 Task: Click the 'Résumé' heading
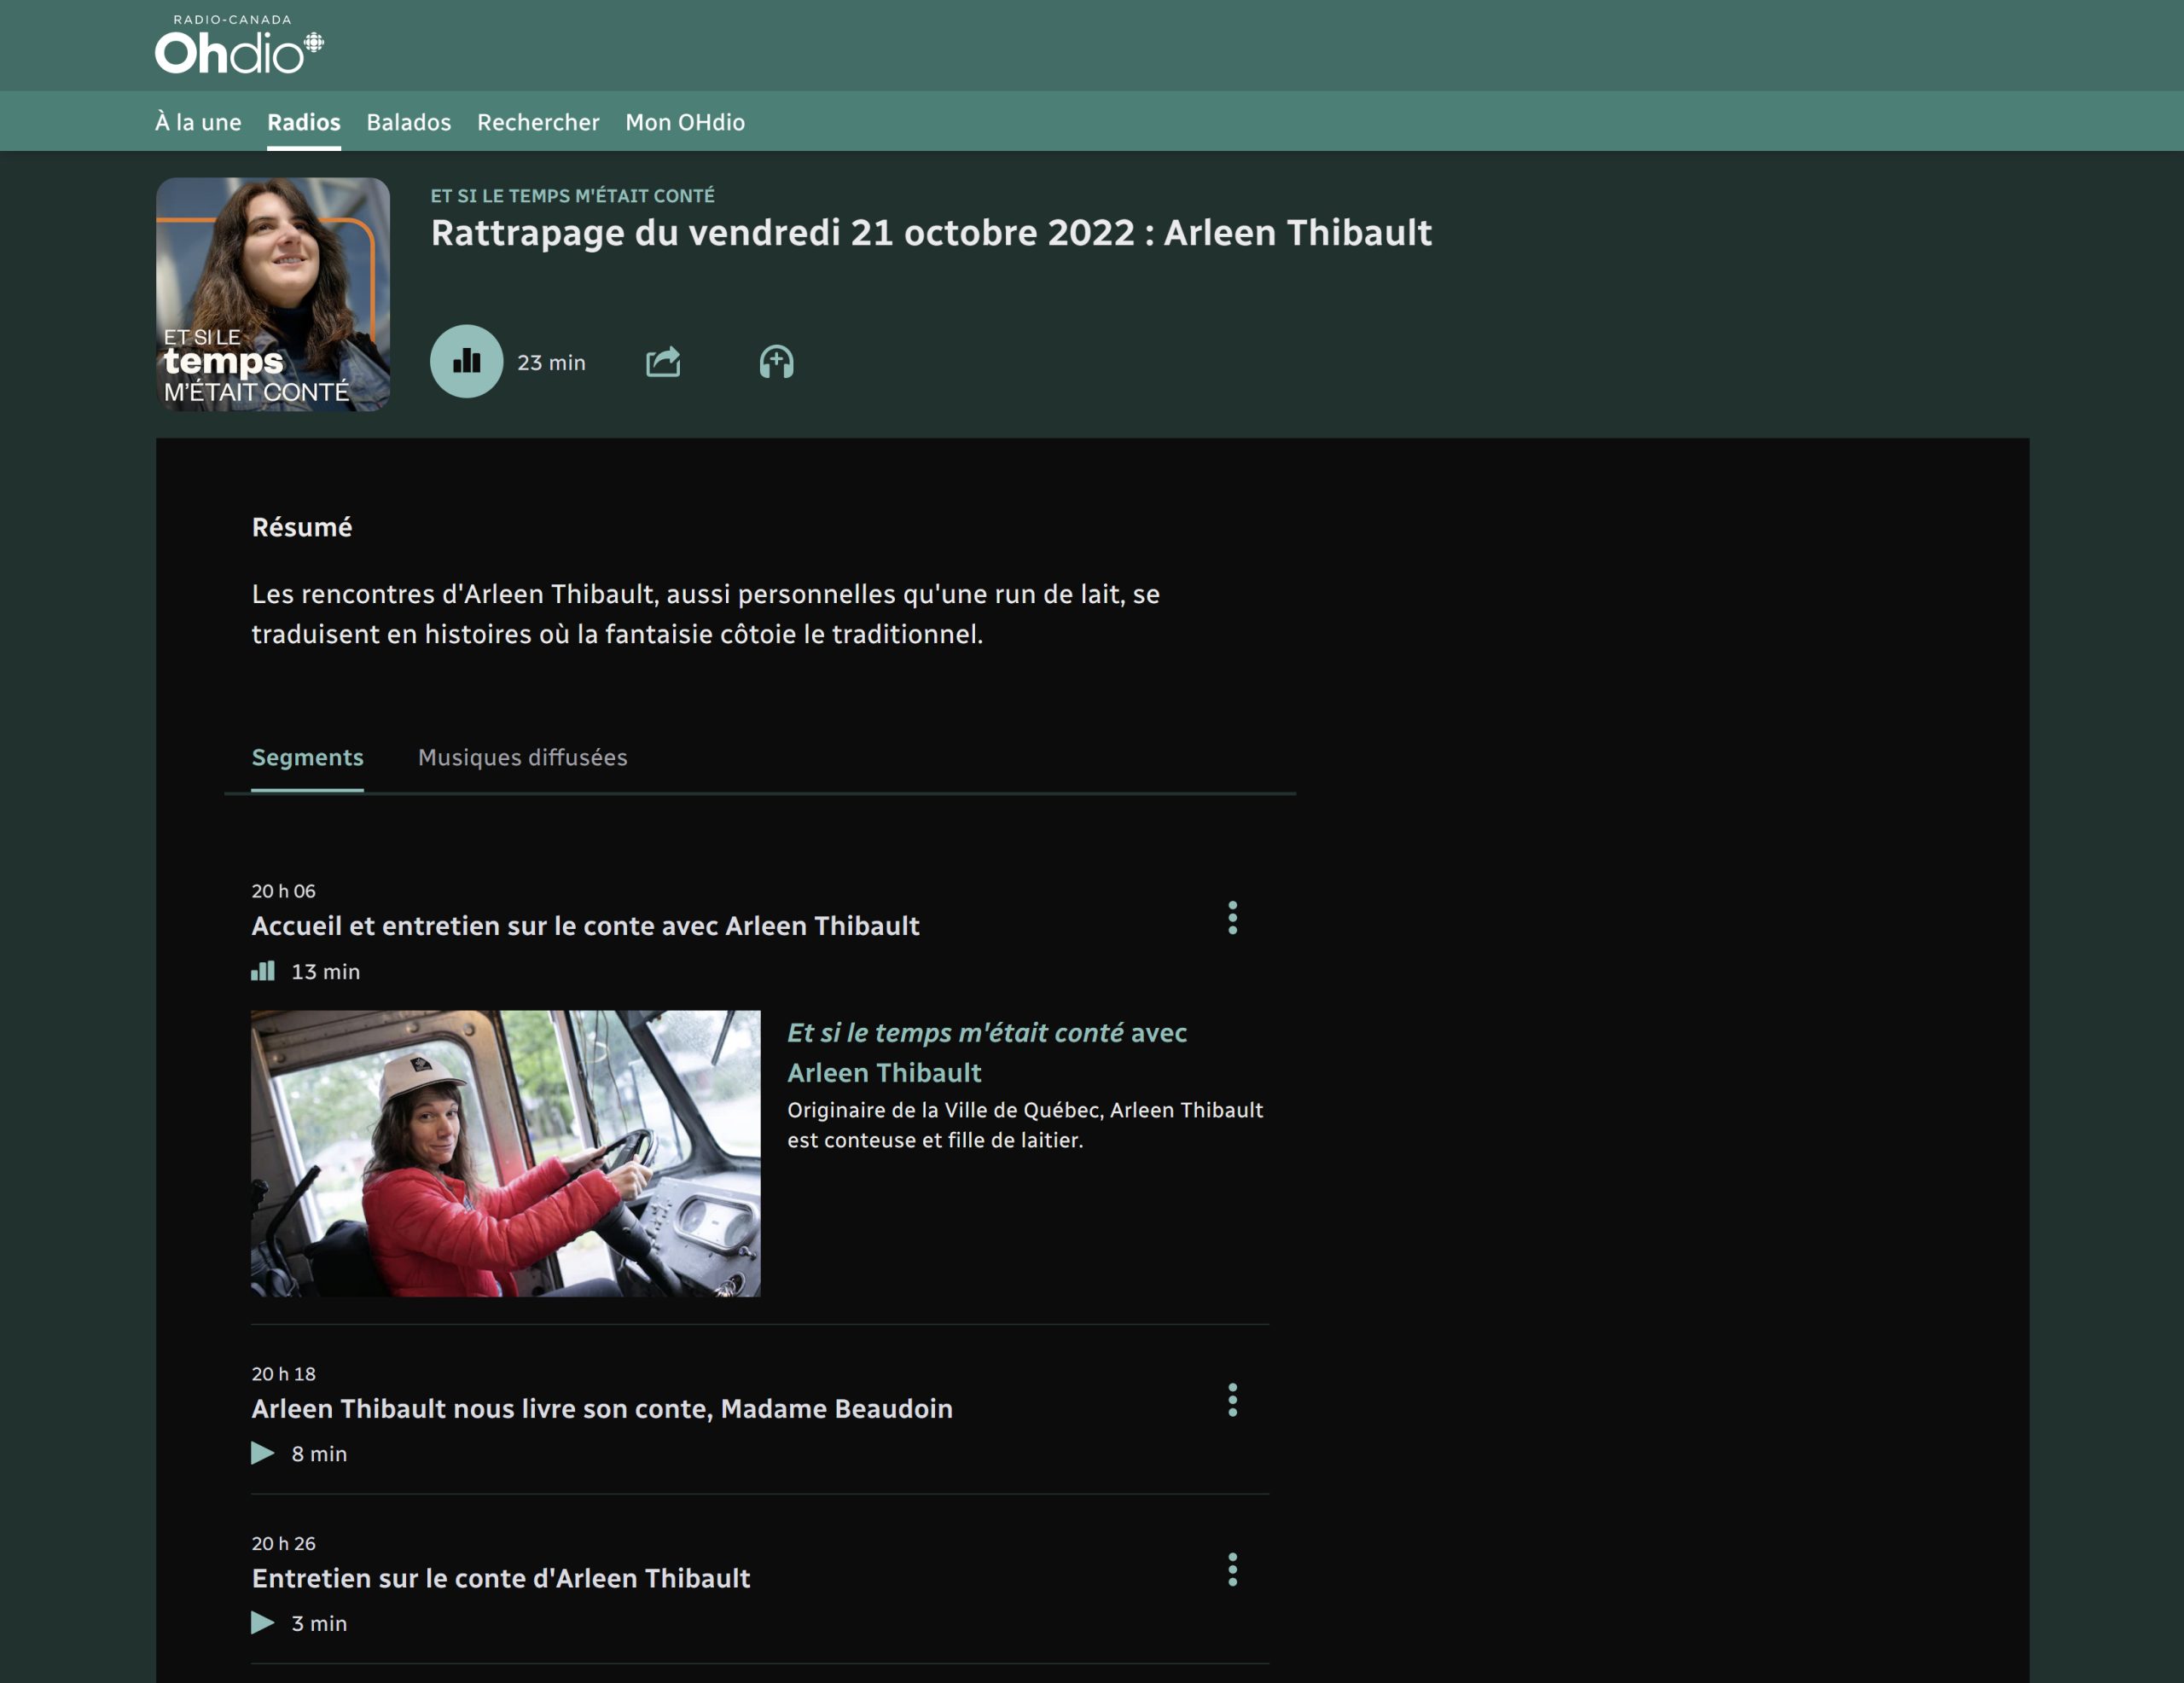(301, 527)
